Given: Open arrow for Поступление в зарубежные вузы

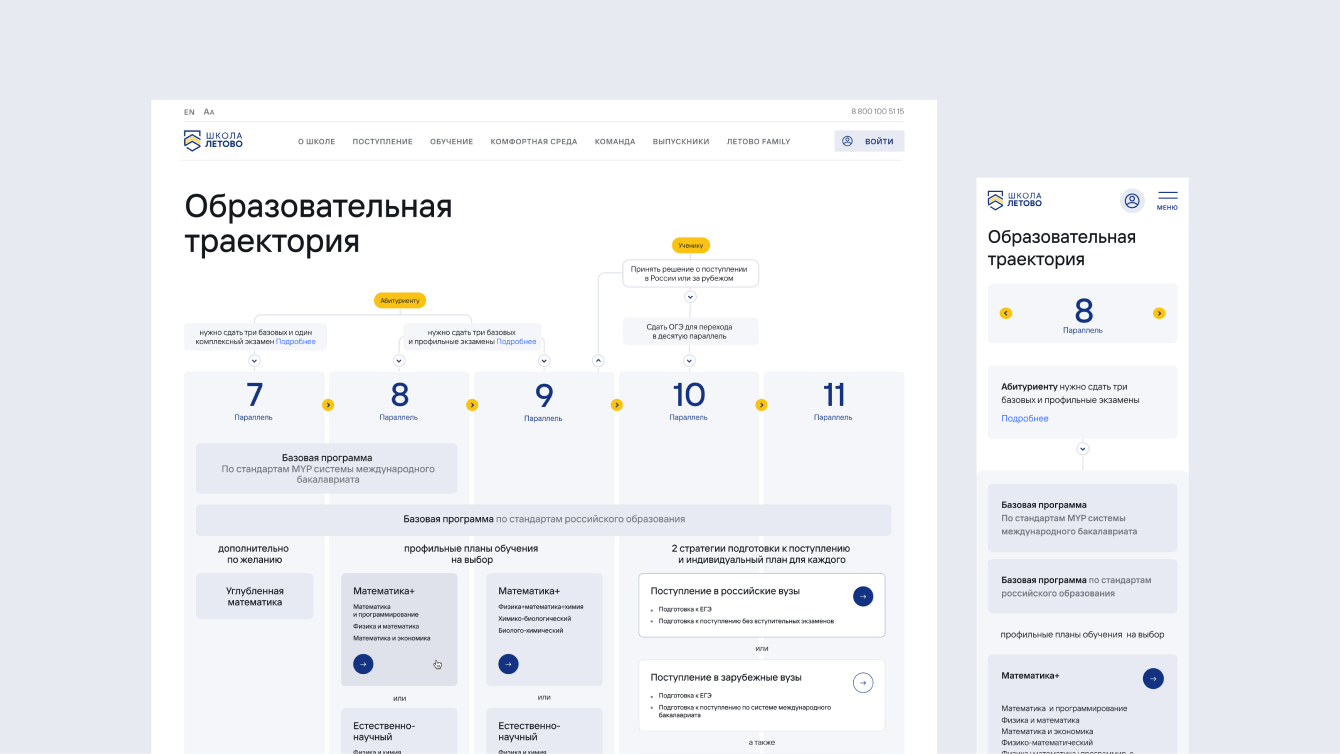Looking at the screenshot, I should [x=863, y=682].
